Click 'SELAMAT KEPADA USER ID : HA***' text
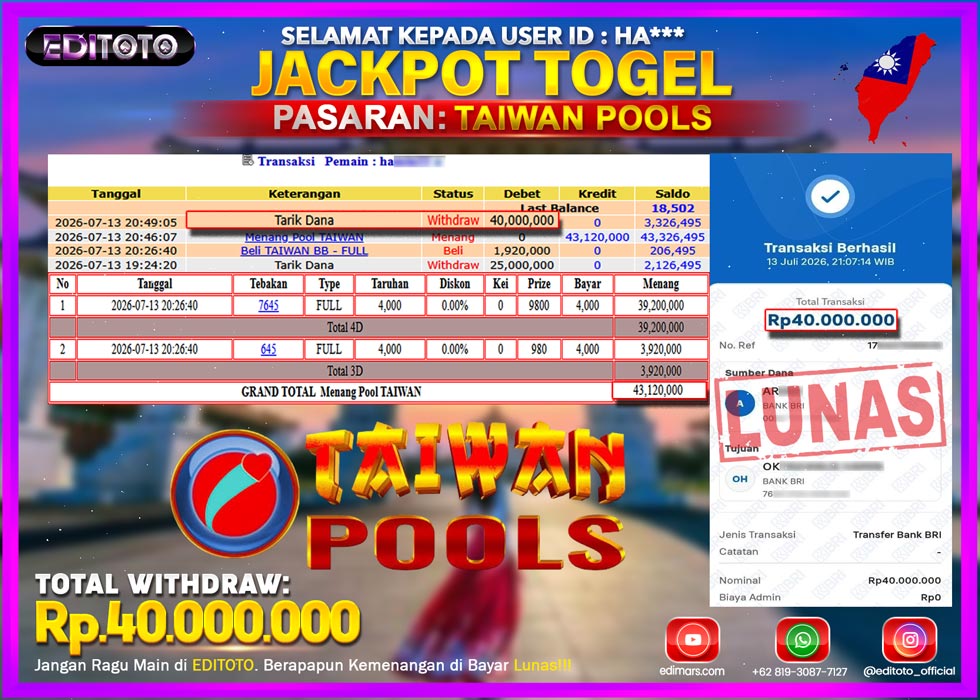 482,35
